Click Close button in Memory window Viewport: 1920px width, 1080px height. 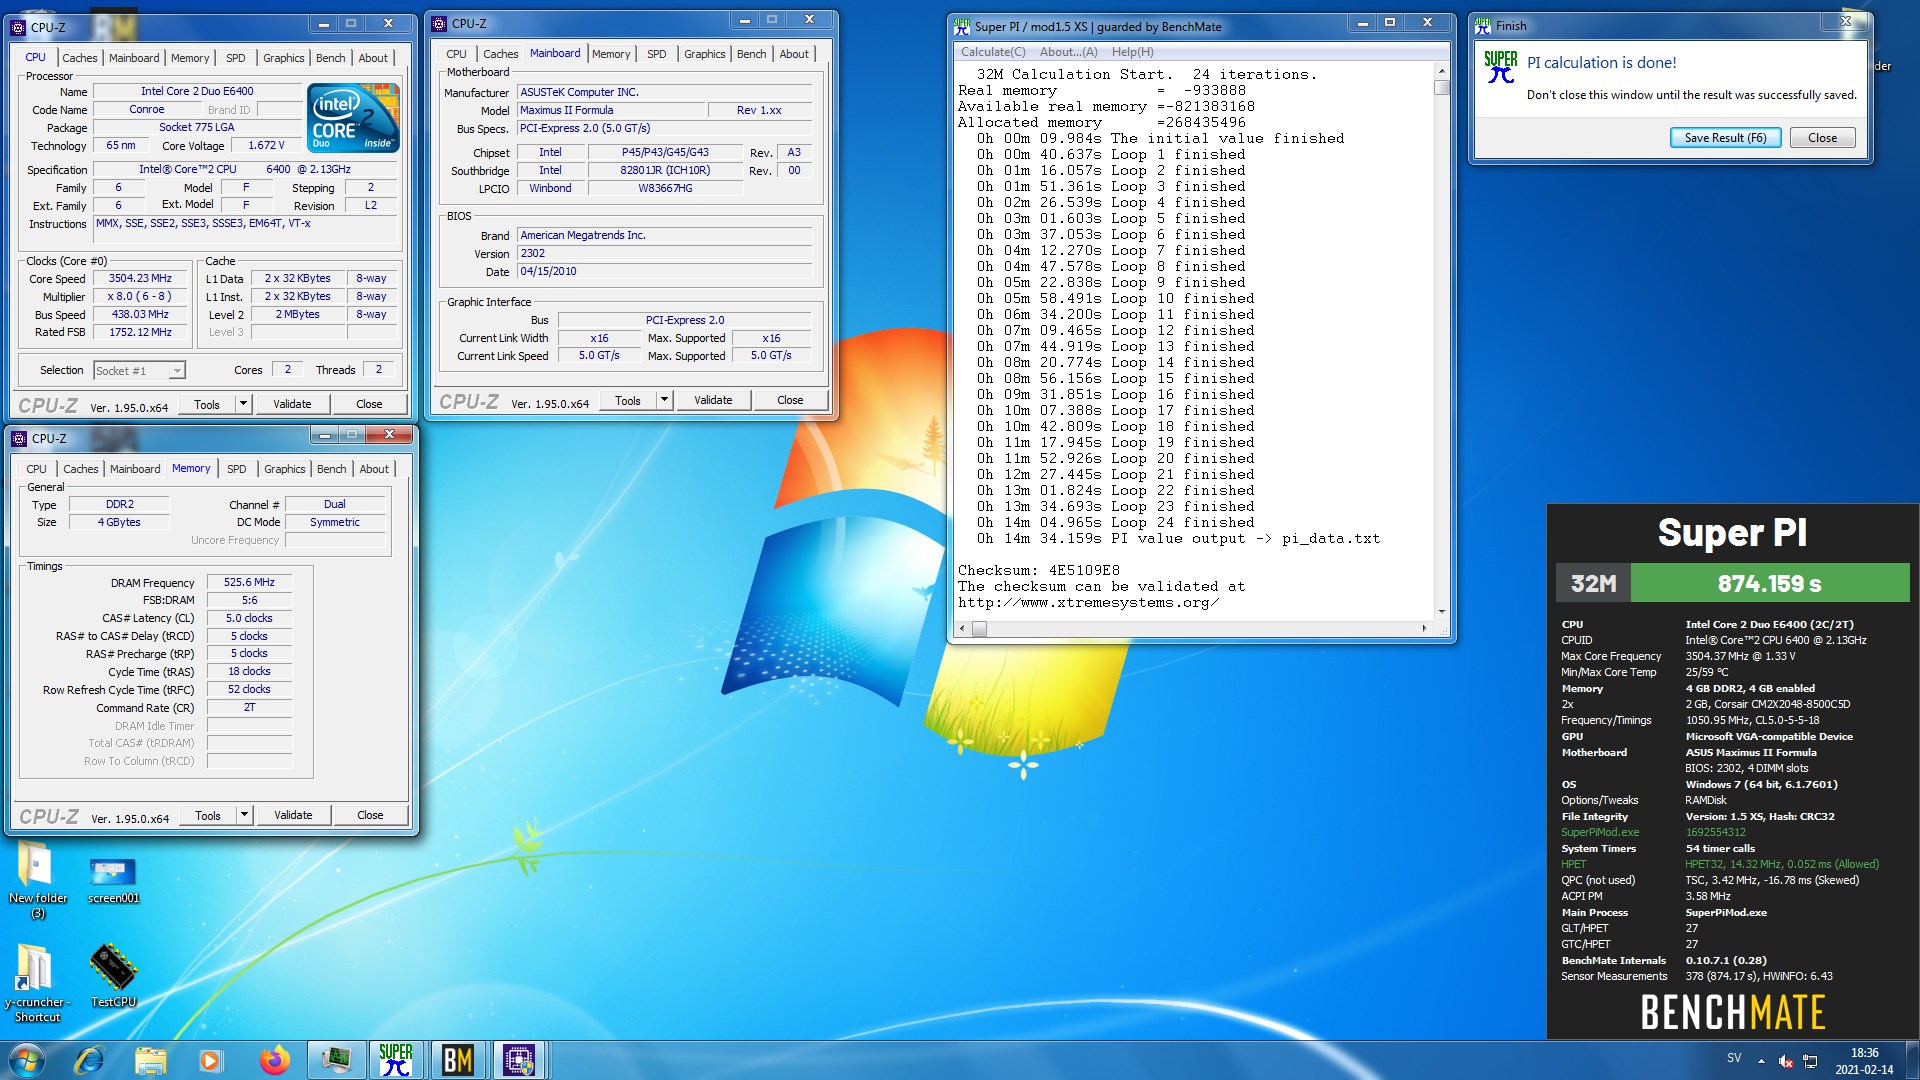click(370, 815)
